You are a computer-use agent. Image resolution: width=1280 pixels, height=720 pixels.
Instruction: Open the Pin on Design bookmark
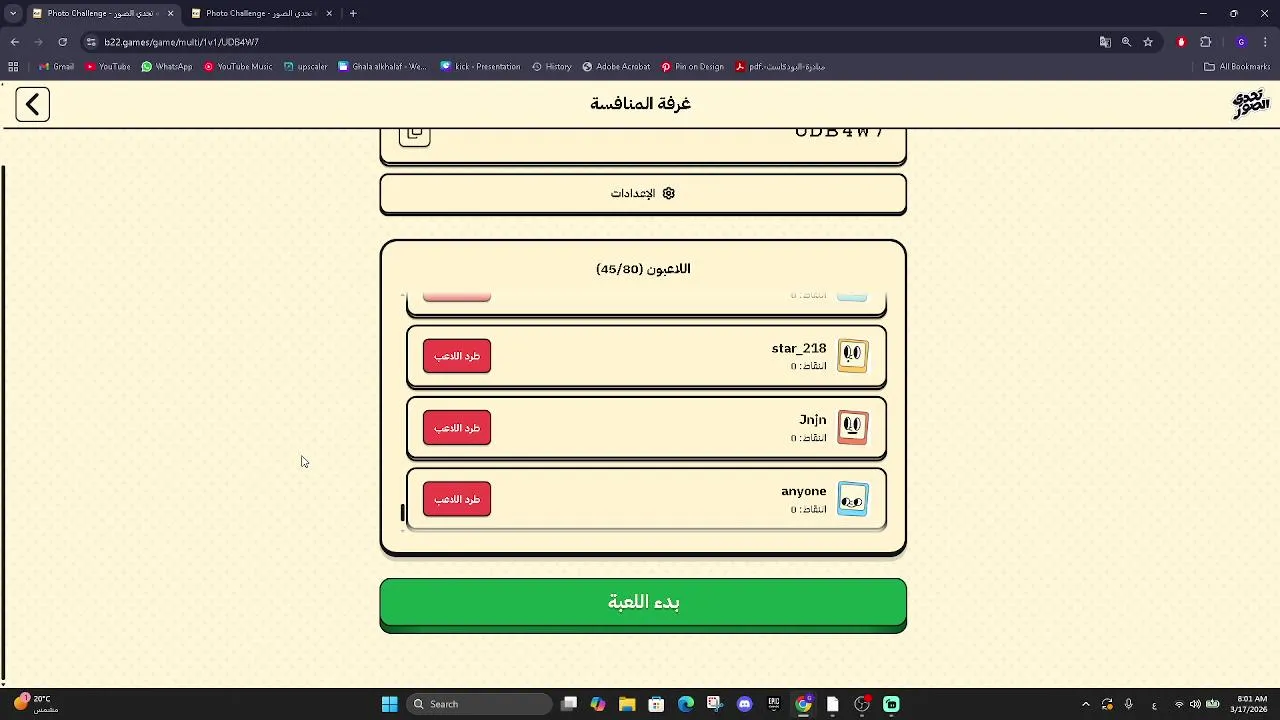693,67
